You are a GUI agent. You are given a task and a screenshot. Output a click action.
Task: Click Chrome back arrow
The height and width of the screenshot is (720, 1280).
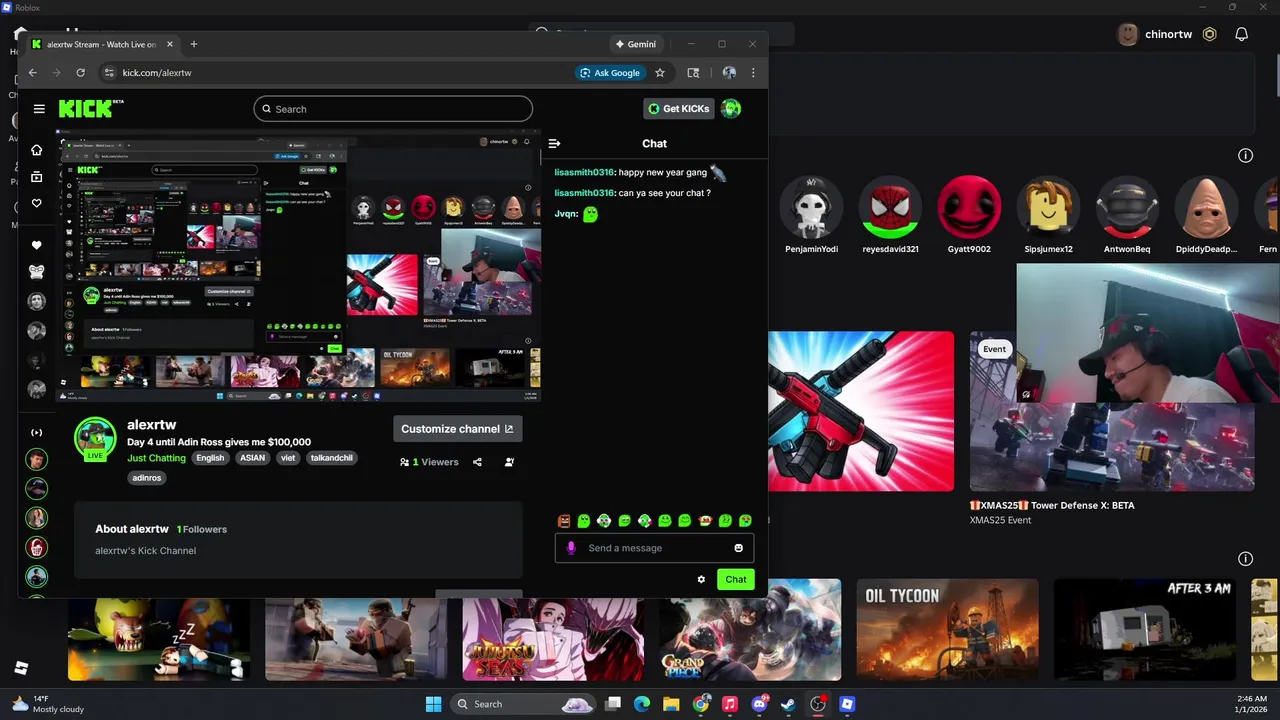(33, 73)
